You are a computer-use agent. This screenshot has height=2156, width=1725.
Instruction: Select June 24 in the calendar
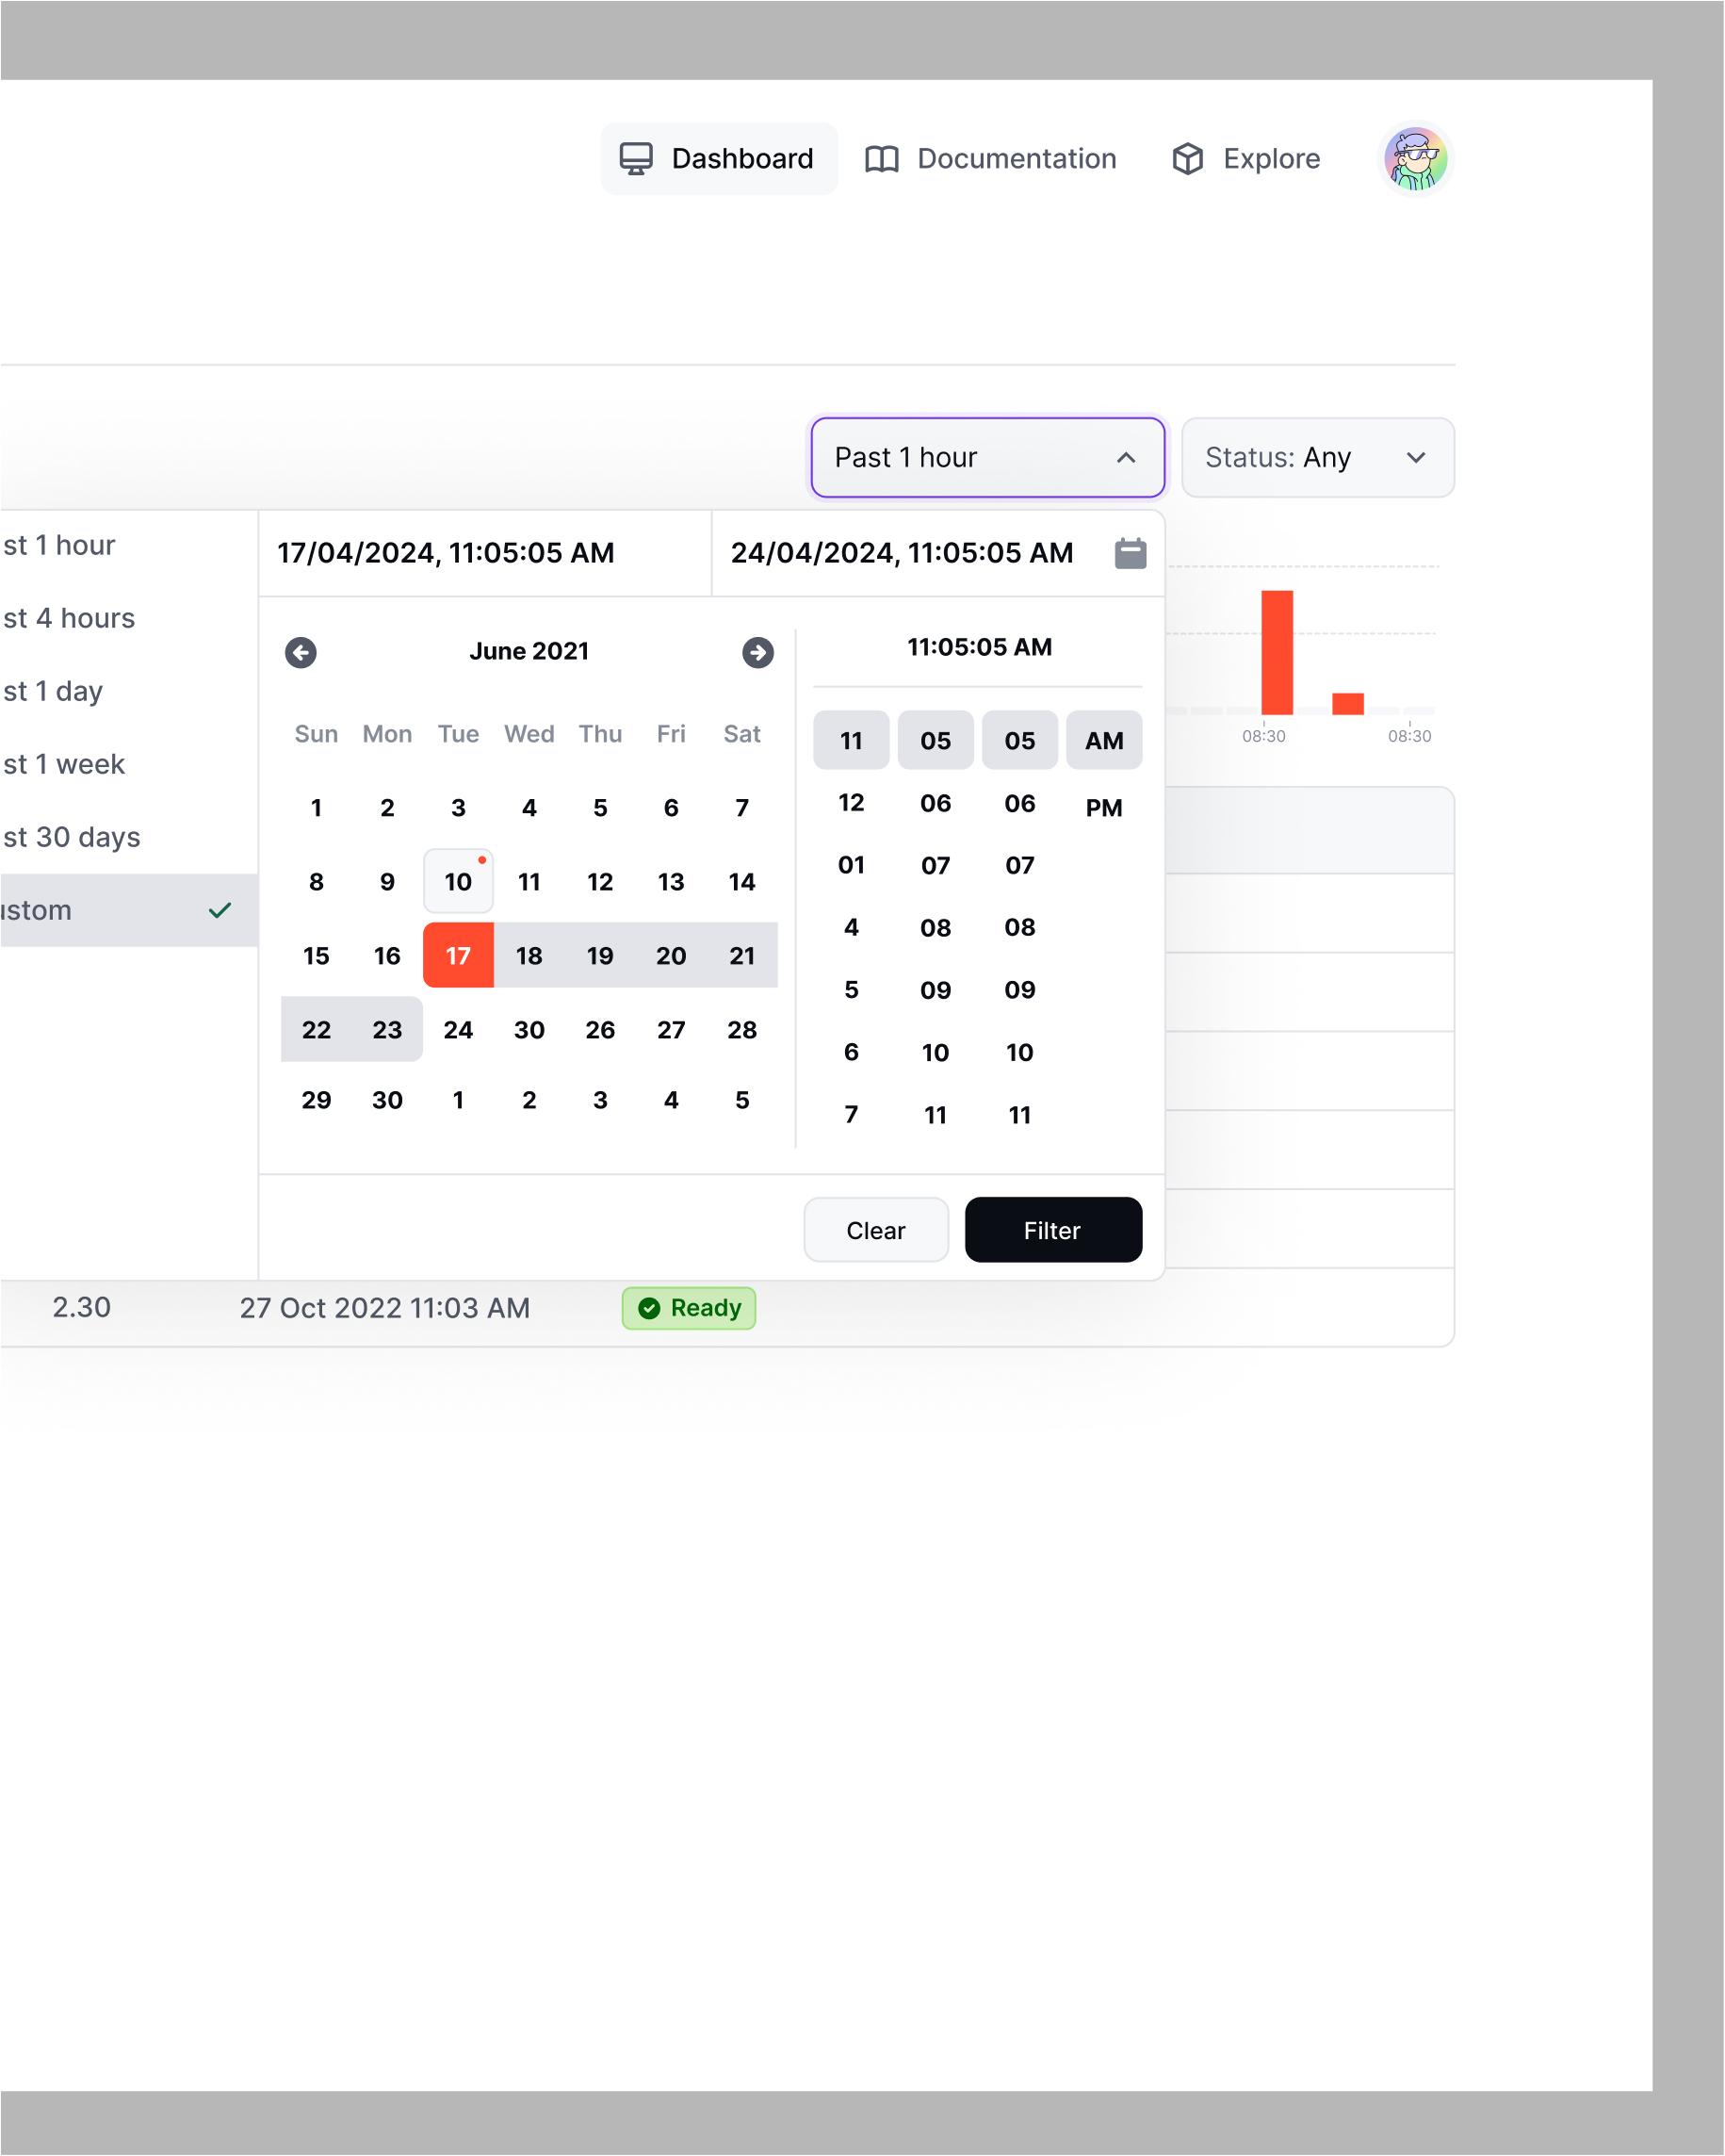(458, 1030)
